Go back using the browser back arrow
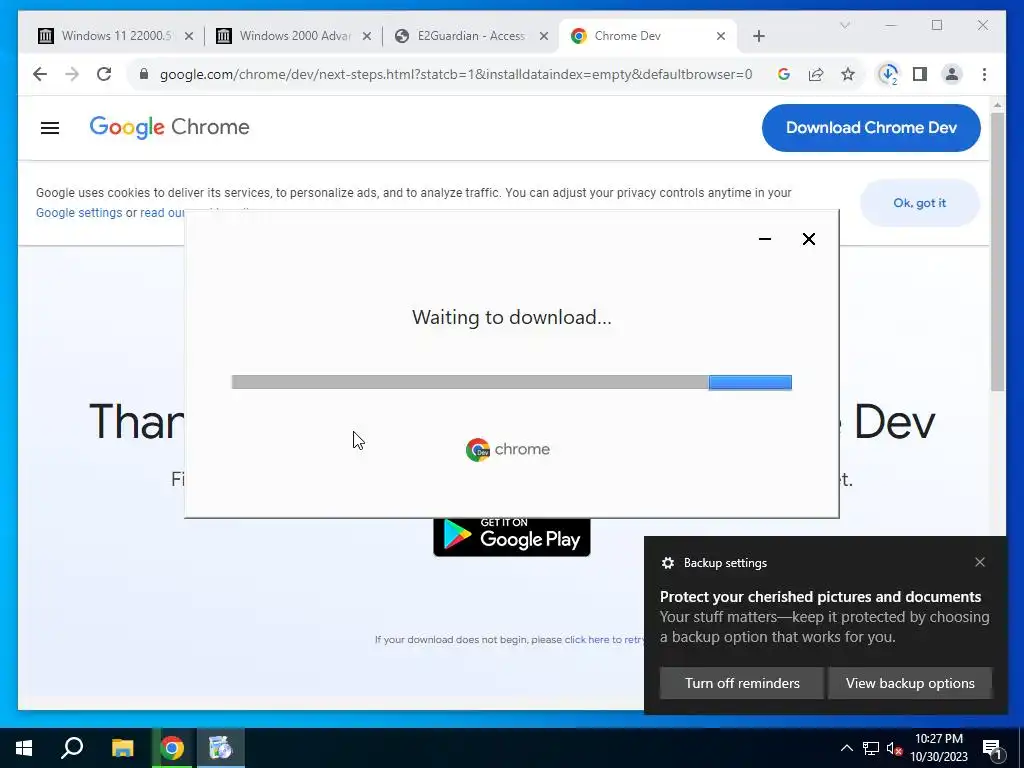 coord(40,74)
